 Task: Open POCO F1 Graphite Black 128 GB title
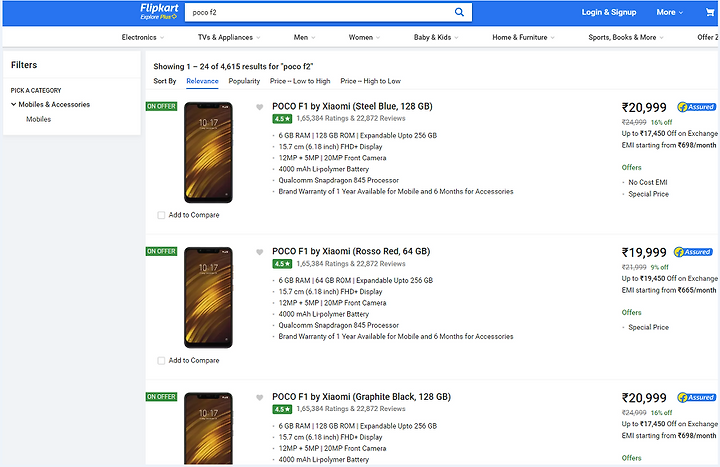361,397
